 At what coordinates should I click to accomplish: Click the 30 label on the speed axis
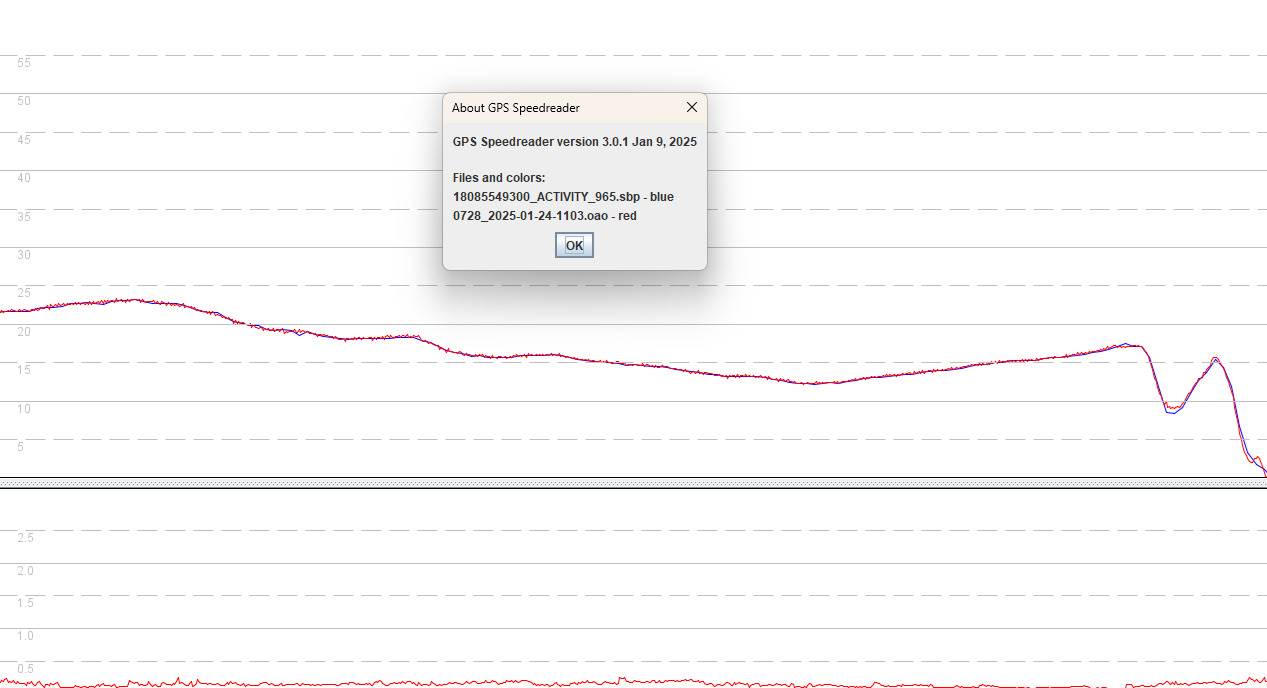coord(24,255)
